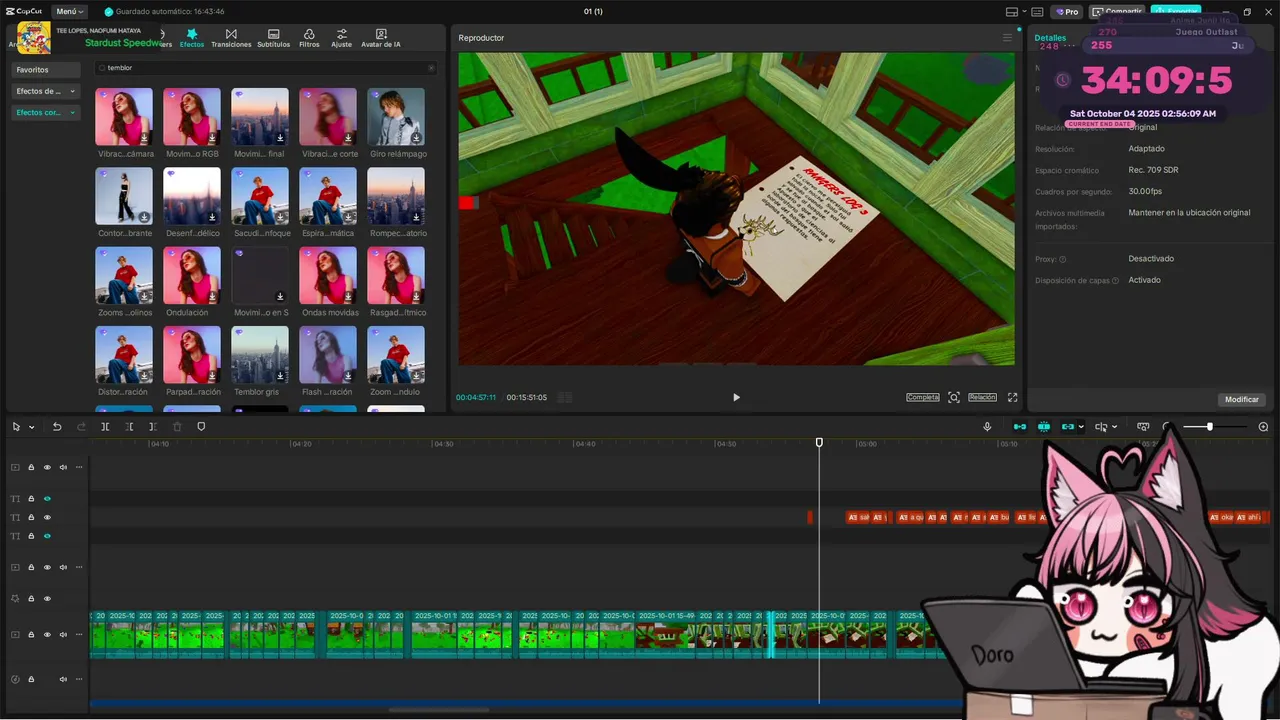The image size is (1280, 720).
Task: Lock the first text track
Action: 31,498
